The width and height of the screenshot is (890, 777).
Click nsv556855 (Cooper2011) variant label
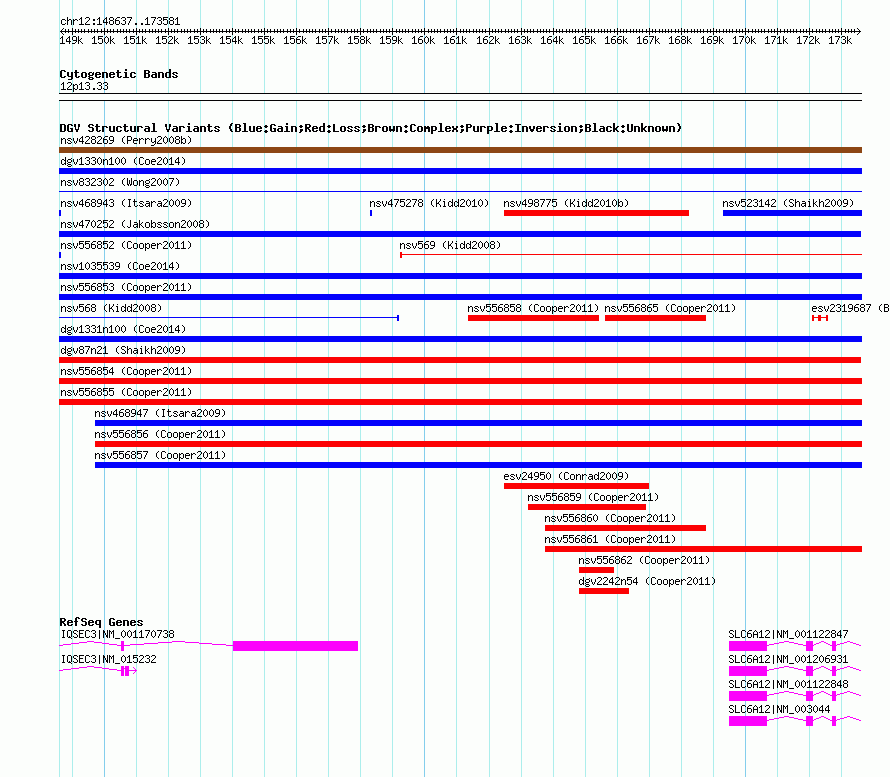(126, 392)
